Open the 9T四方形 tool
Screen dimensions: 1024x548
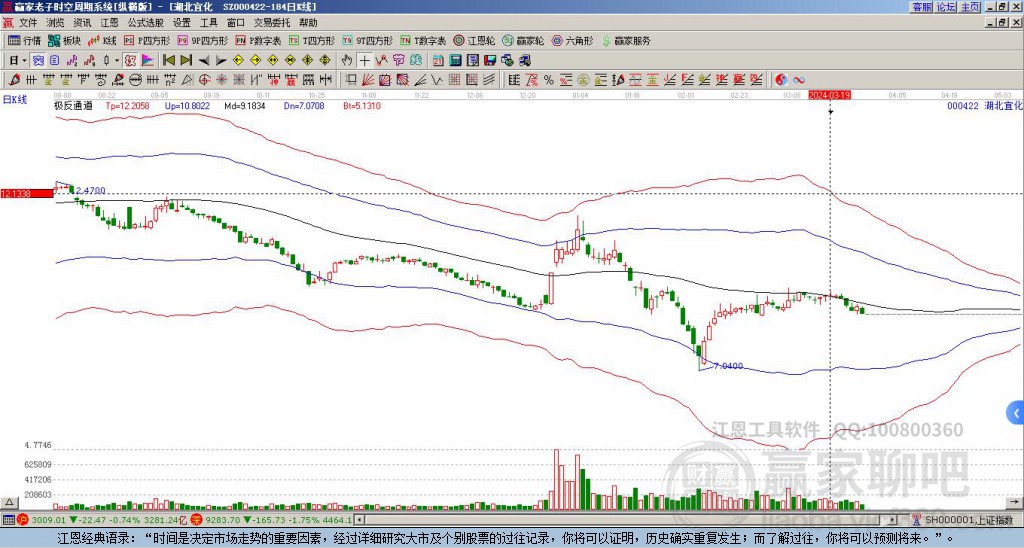tap(368, 40)
